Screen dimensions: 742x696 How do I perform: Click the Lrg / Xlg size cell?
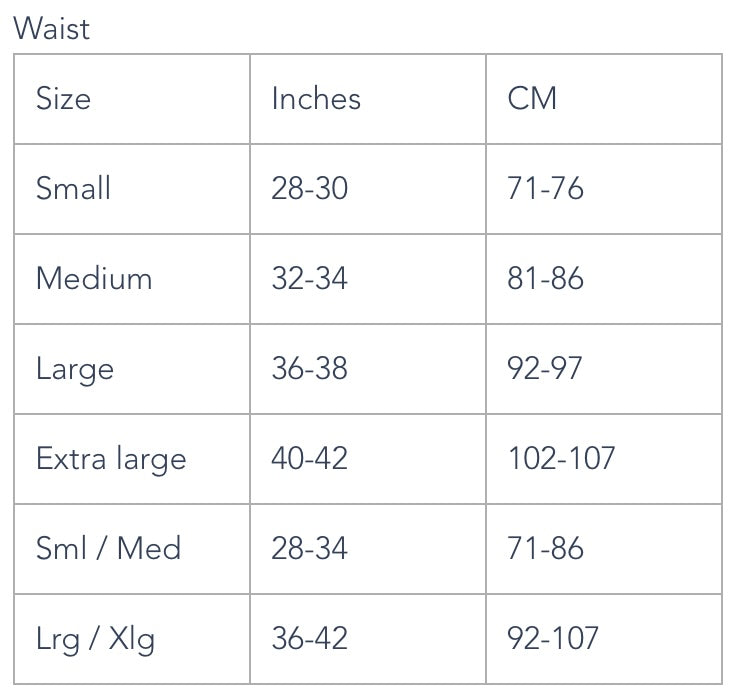pos(132,639)
